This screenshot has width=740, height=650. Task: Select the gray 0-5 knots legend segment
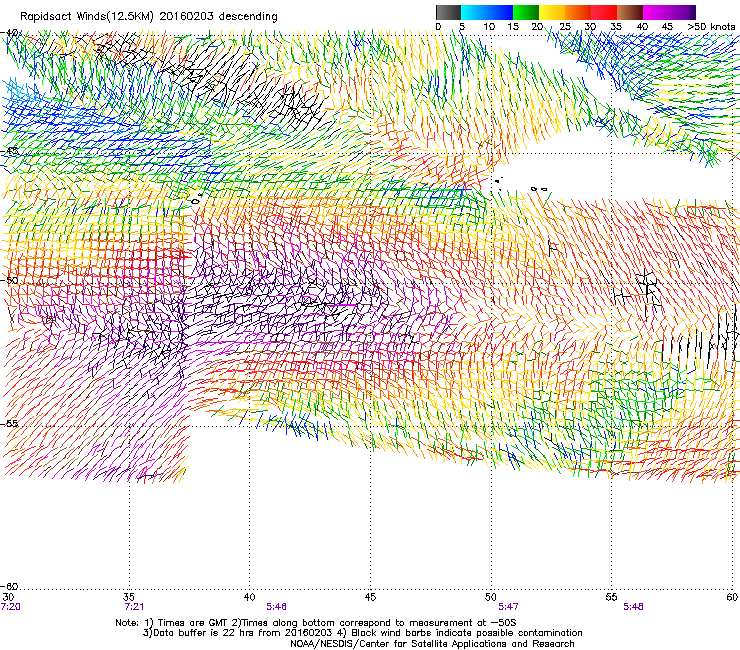pos(448,12)
